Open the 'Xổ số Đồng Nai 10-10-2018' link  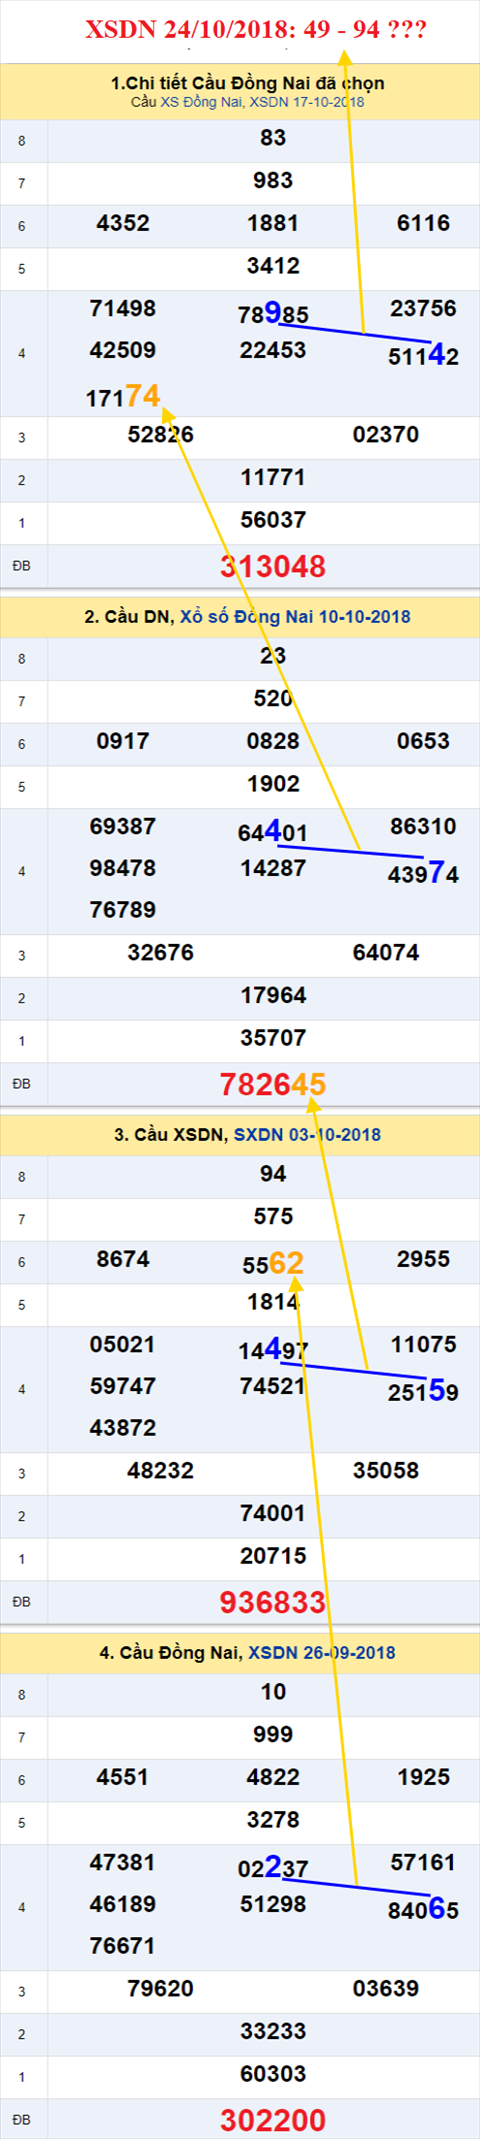(x=295, y=617)
